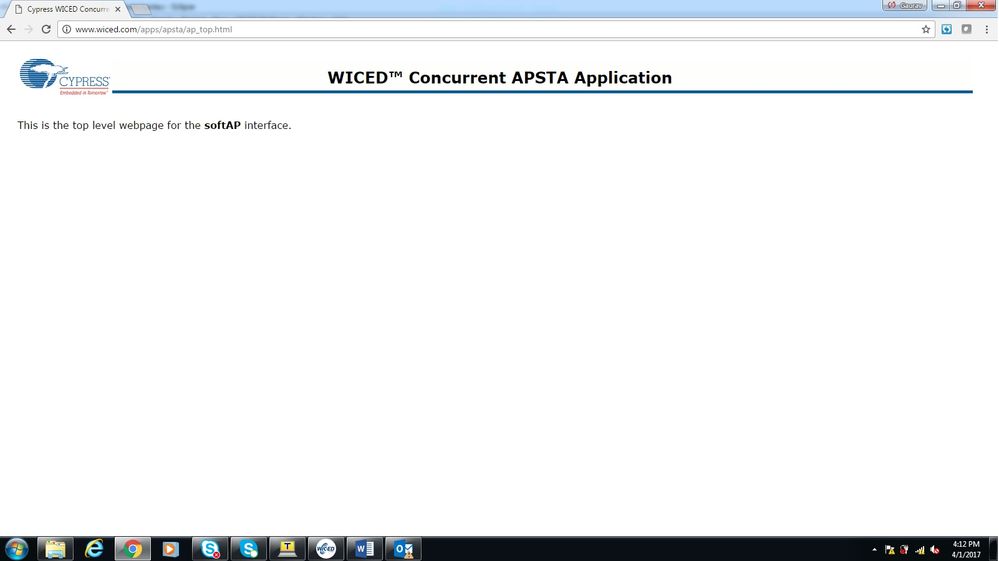Show hidden system tray icons
Screen dimensions: 999x561
click(875, 549)
